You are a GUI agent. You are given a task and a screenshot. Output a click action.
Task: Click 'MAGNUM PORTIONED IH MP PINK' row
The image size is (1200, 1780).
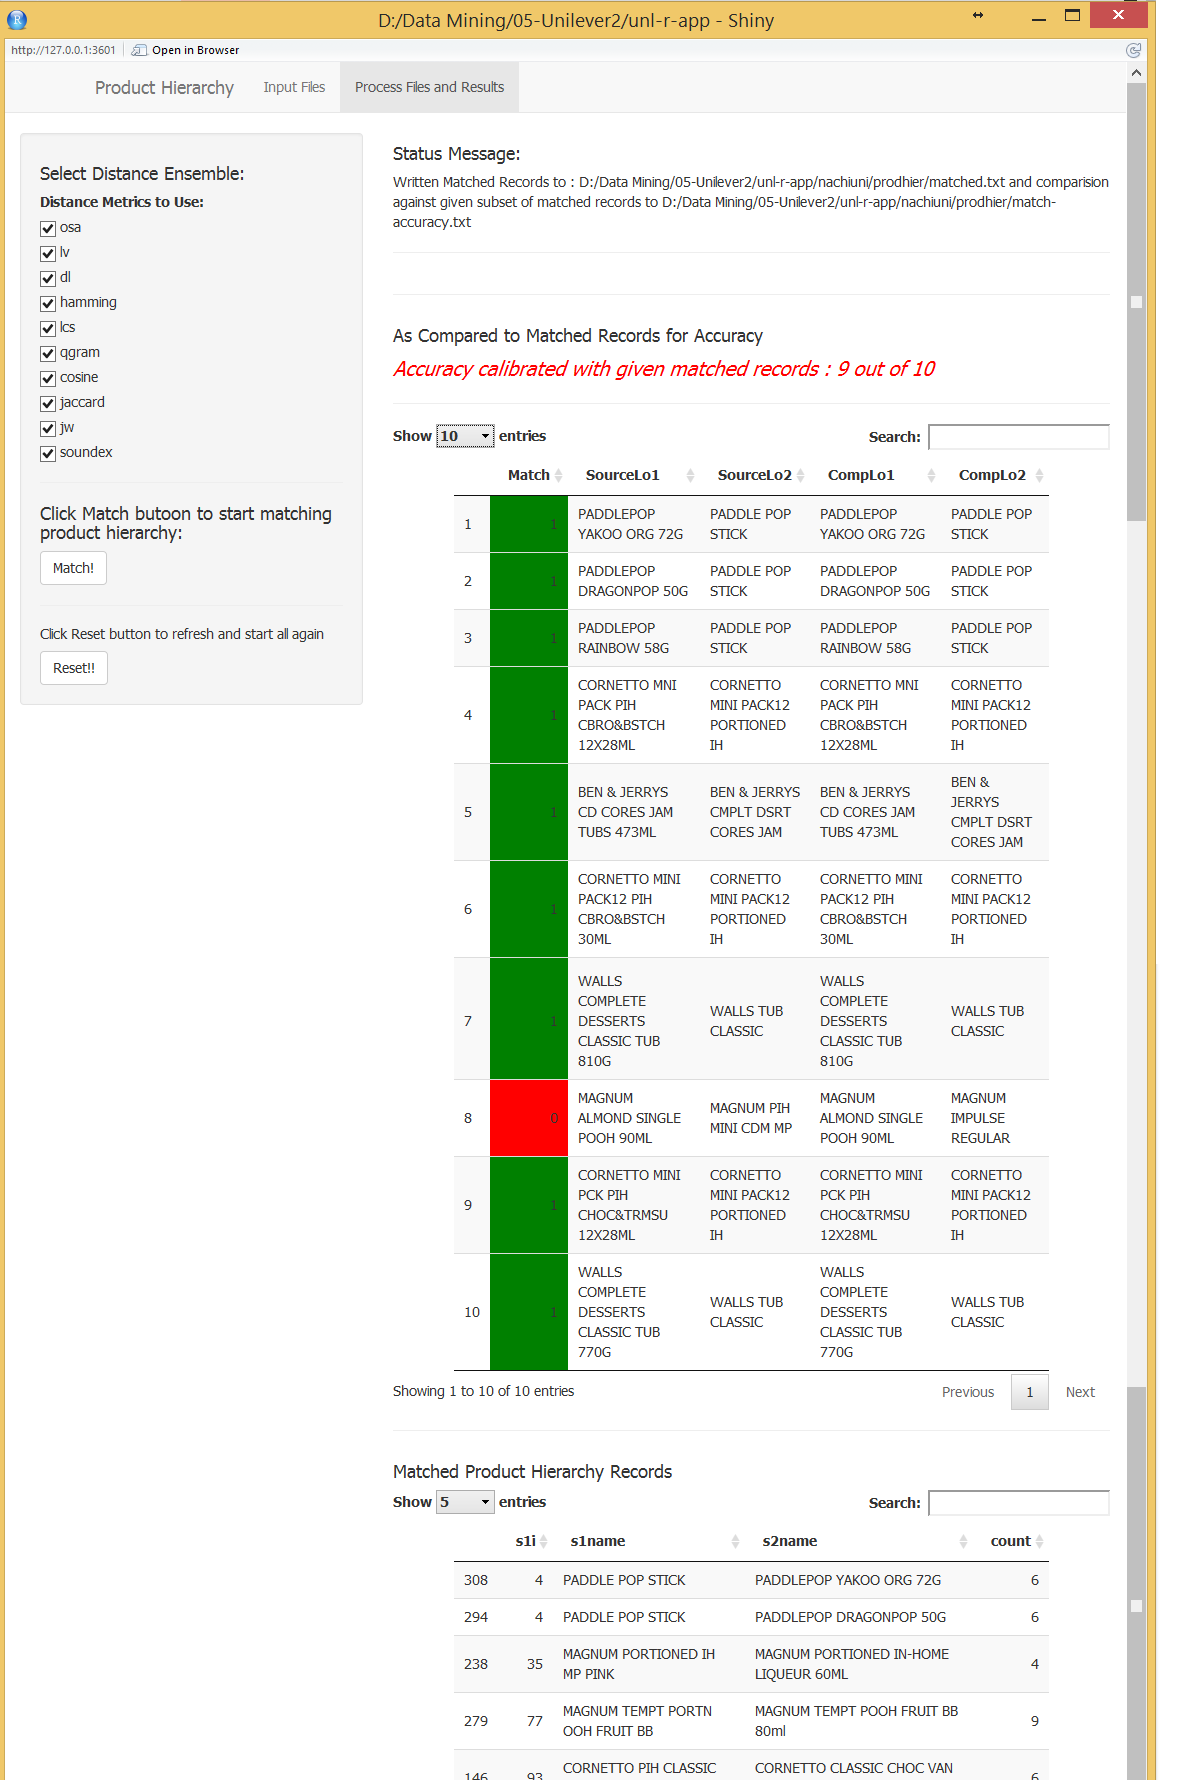pos(751,1664)
